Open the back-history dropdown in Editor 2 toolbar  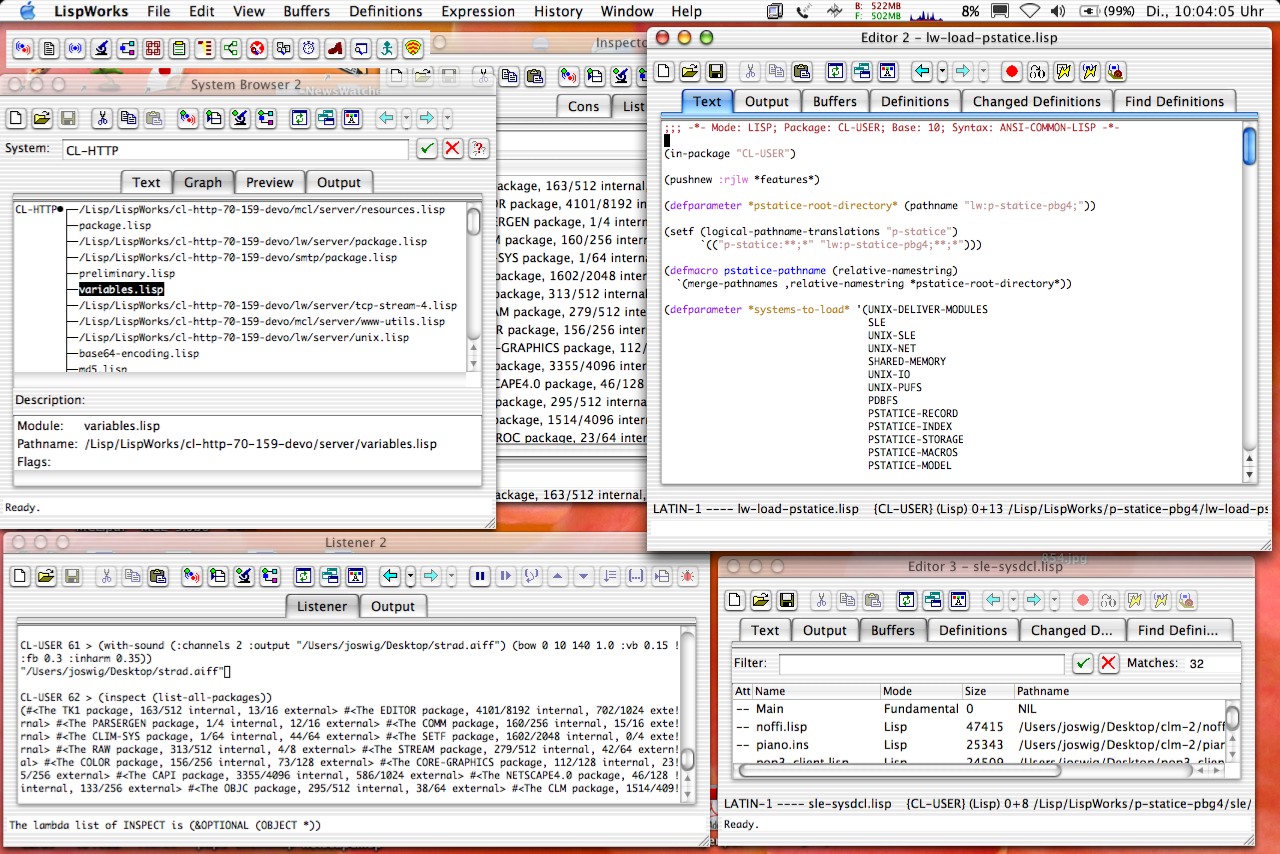click(942, 71)
